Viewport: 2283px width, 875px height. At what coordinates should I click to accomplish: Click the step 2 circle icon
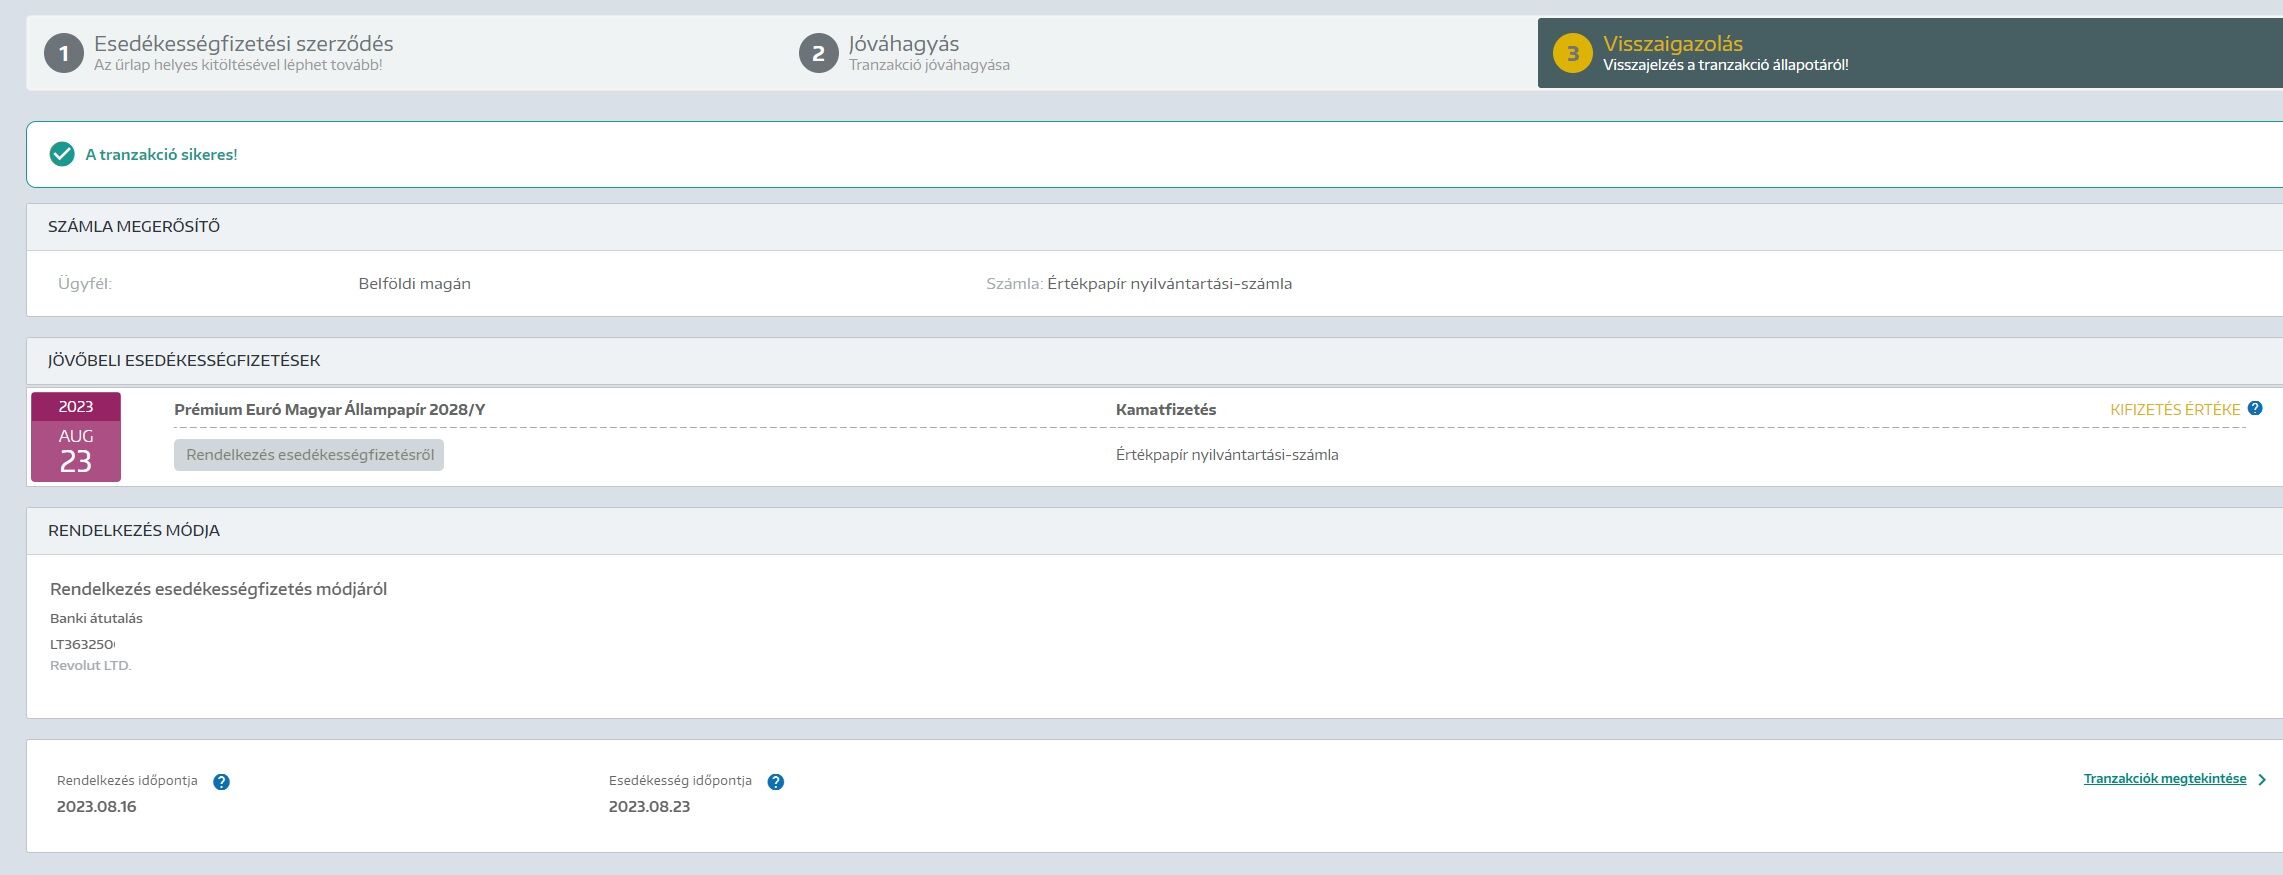[818, 54]
